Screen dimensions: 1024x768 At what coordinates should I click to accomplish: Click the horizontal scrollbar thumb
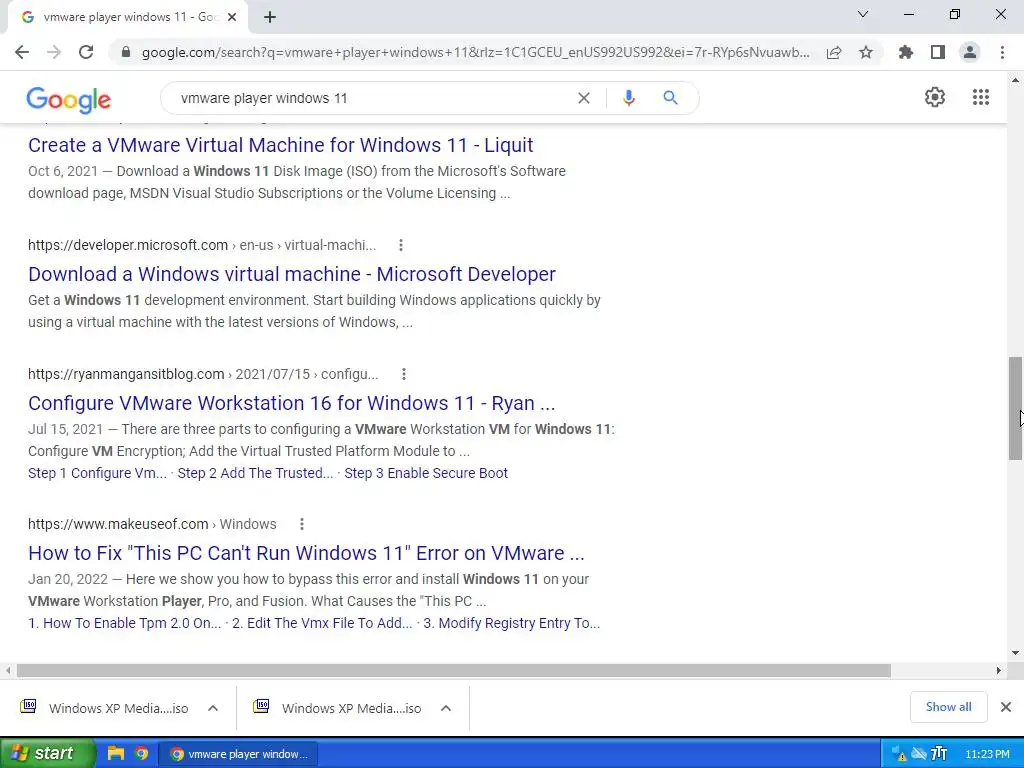(454, 671)
